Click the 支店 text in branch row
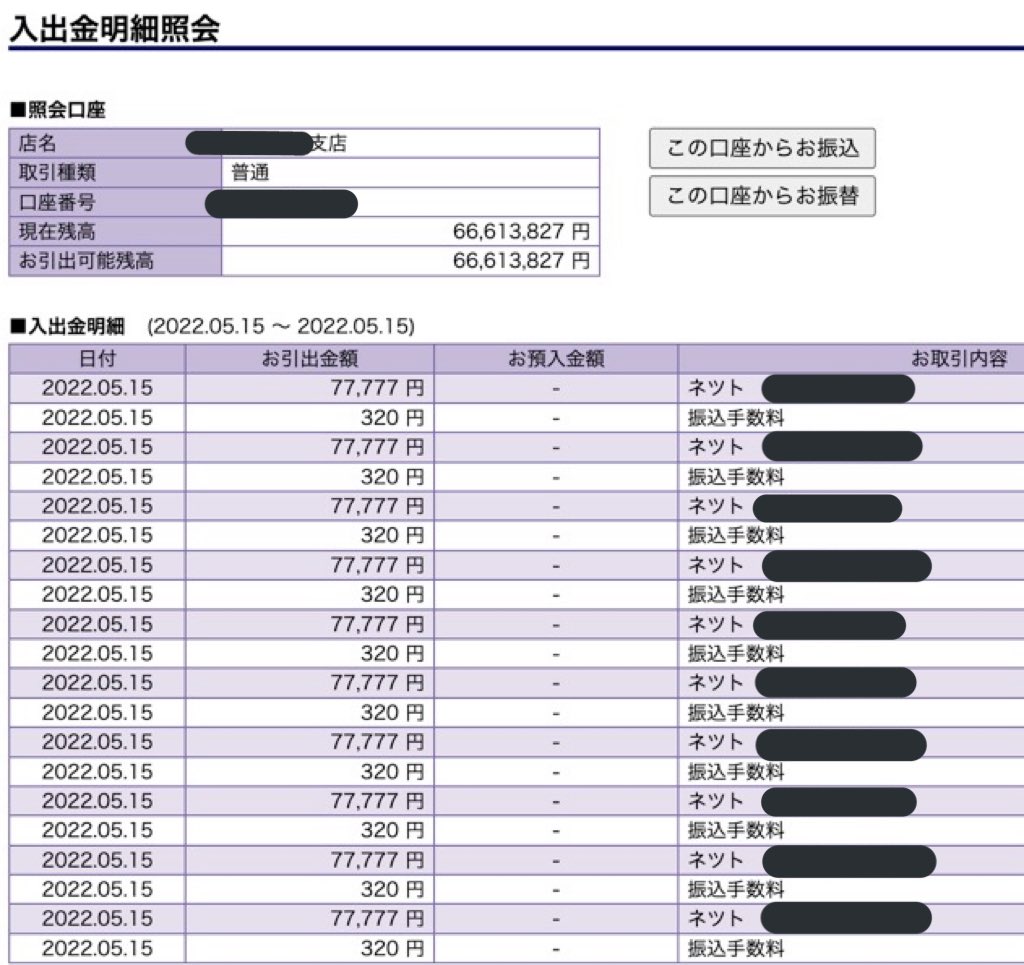This screenshot has height=965, width=1024. click(x=328, y=144)
